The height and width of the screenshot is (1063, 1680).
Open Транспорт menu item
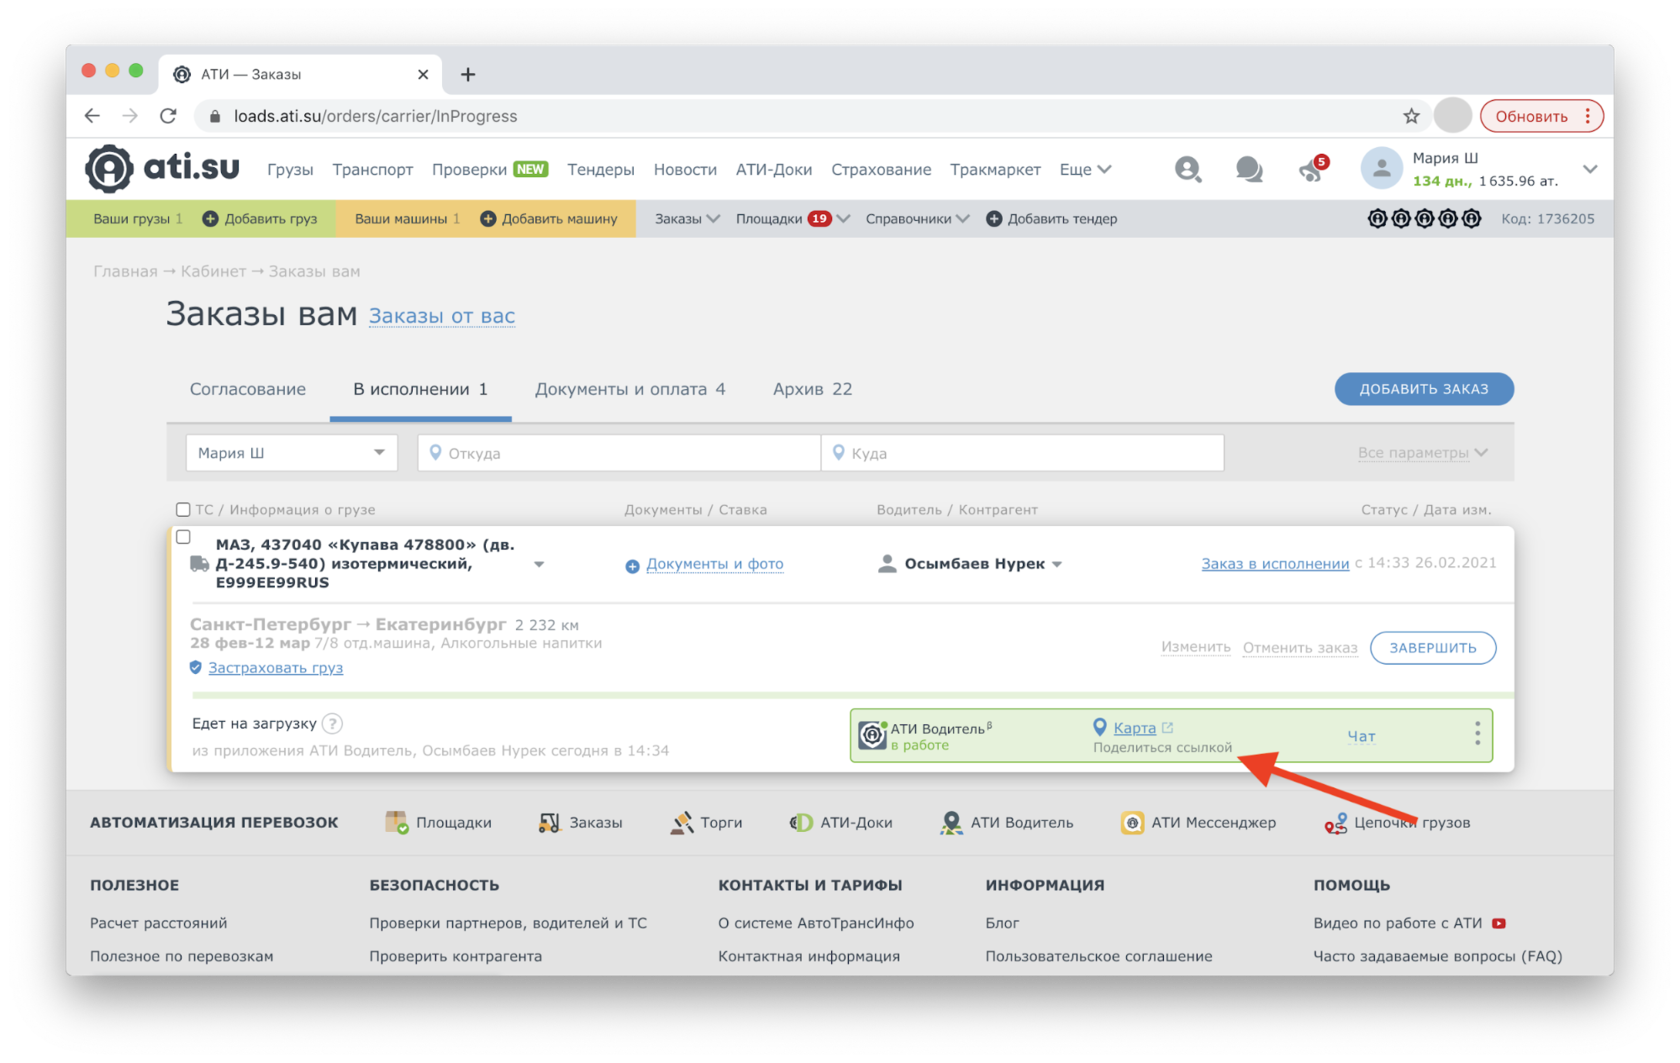tap(372, 170)
